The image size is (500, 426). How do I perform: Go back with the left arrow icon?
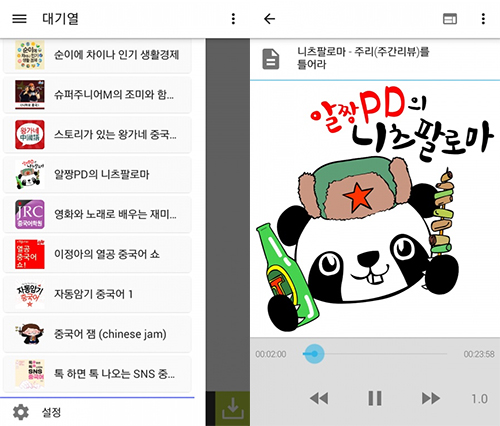269,19
